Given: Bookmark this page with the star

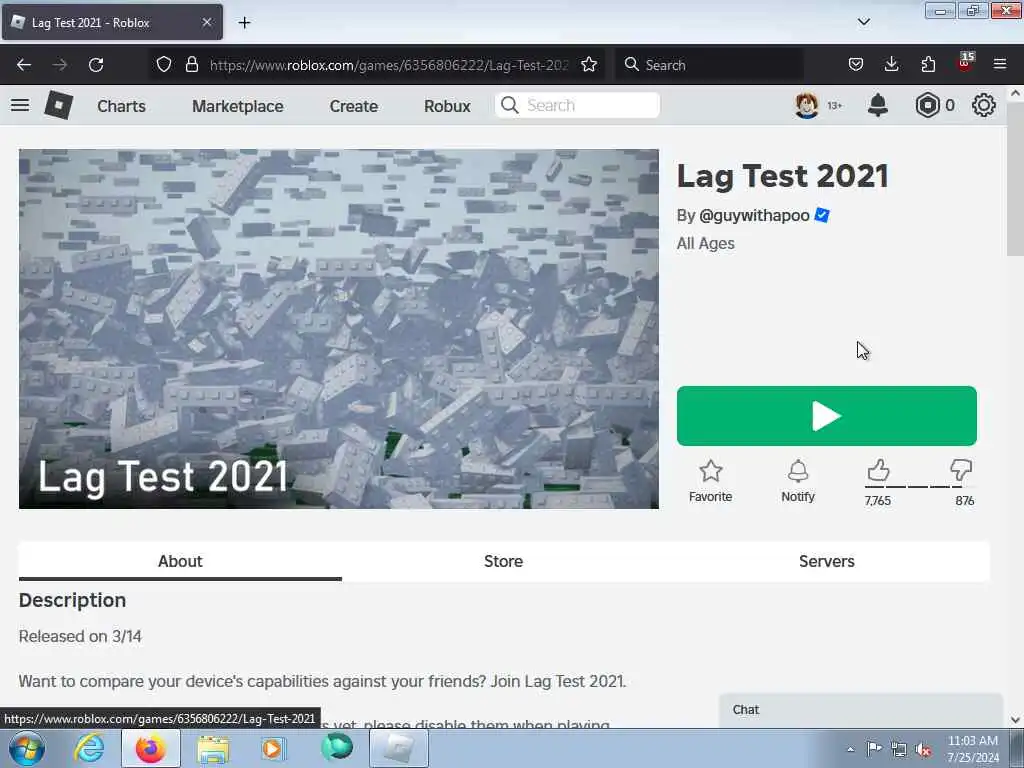Looking at the screenshot, I should (x=589, y=65).
